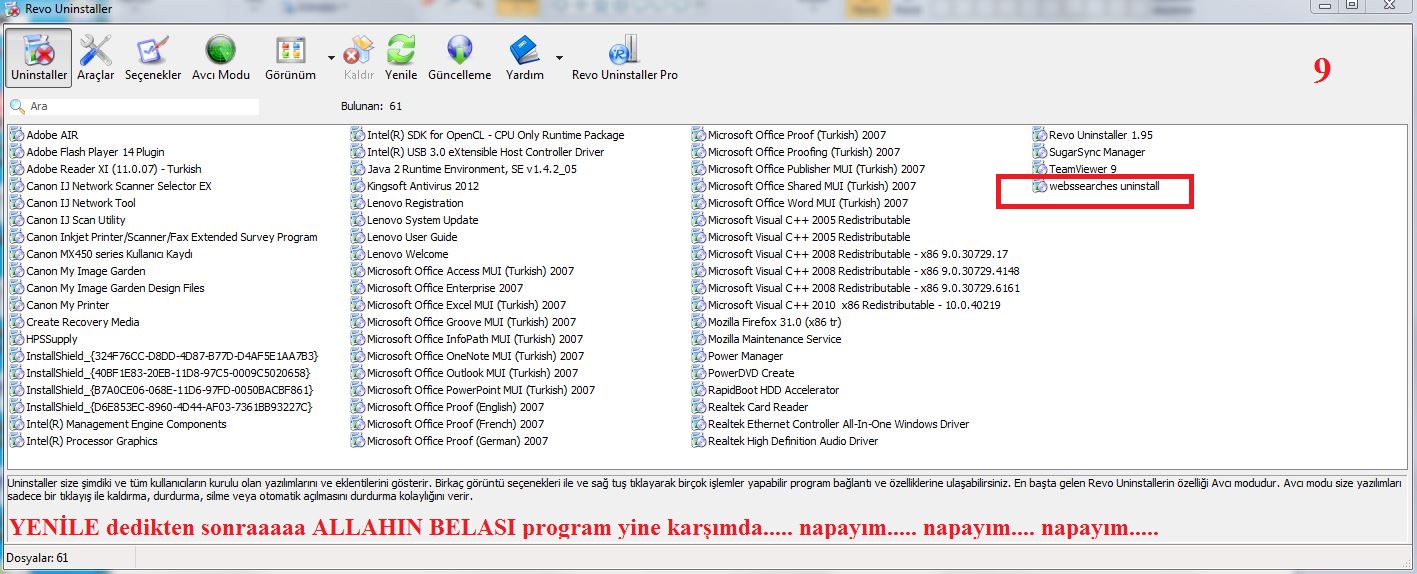Click the Görünüm view icon
Image resolution: width=1417 pixels, height=574 pixels.
pos(290,57)
